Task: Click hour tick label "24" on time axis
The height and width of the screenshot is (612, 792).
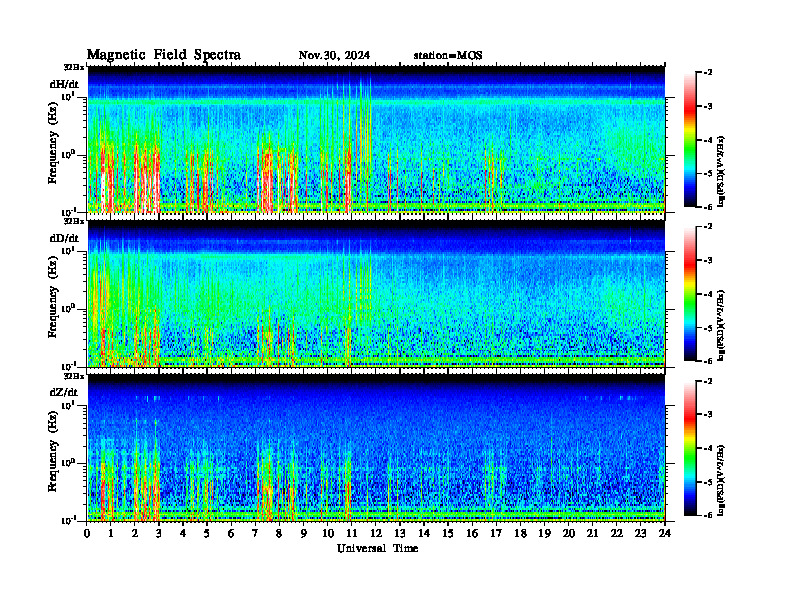Action: point(665,534)
